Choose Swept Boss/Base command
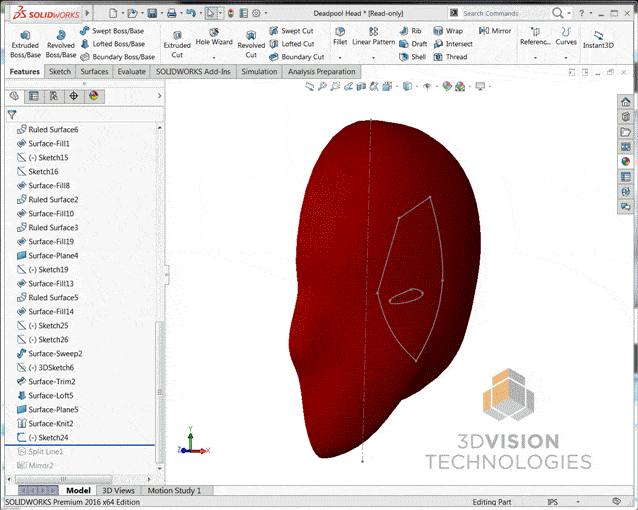The width and height of the screenshot is (638, 510). click(112, 31)
